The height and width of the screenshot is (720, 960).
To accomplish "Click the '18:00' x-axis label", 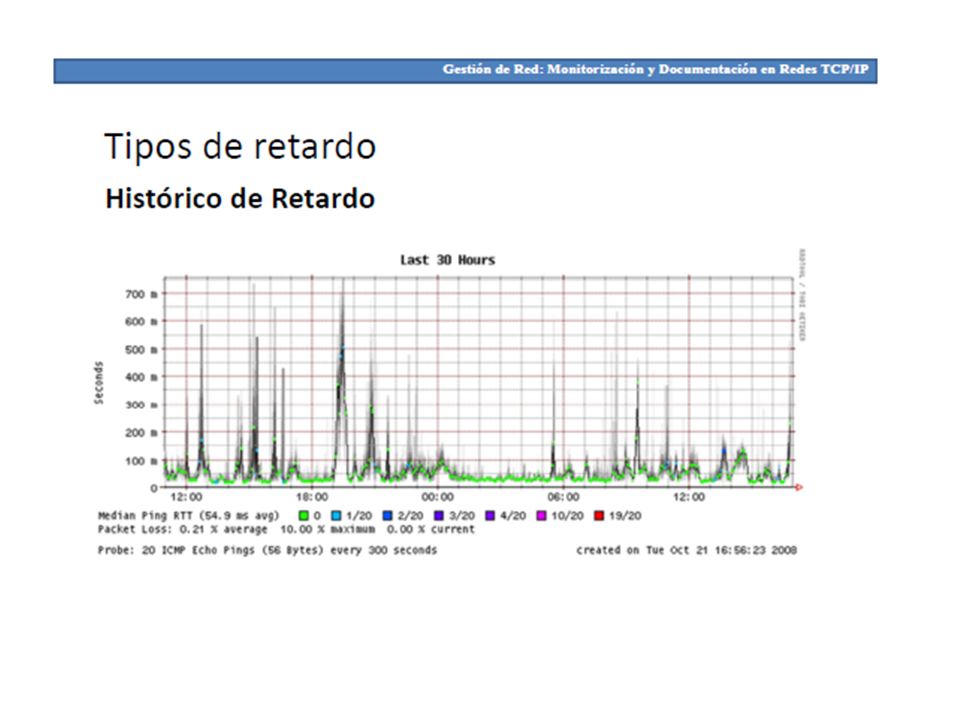I will click(312, 497).
